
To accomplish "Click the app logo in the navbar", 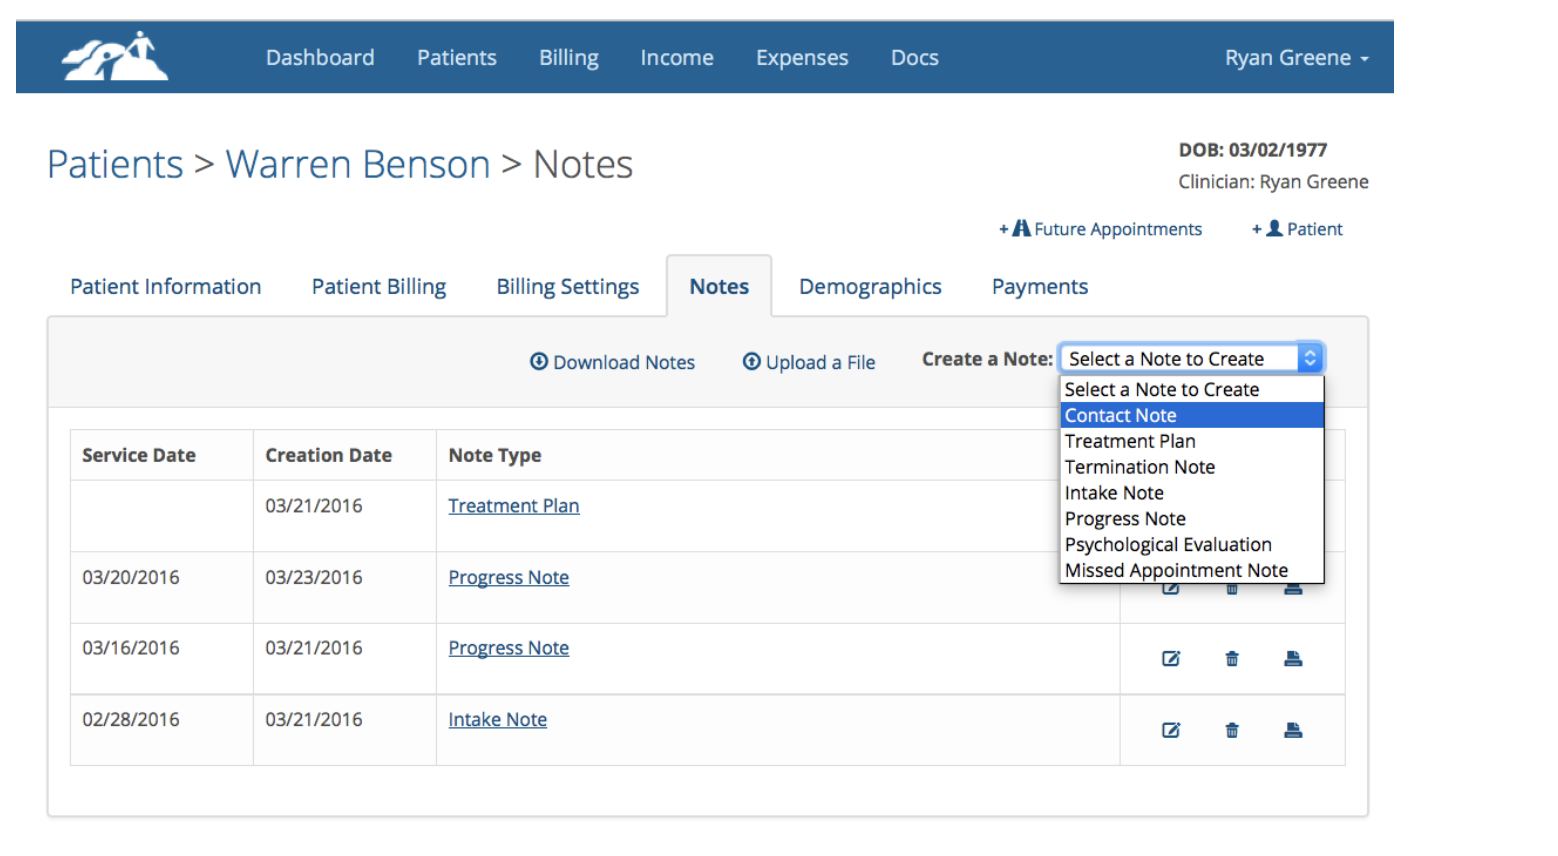I will (x=114, y=57).
